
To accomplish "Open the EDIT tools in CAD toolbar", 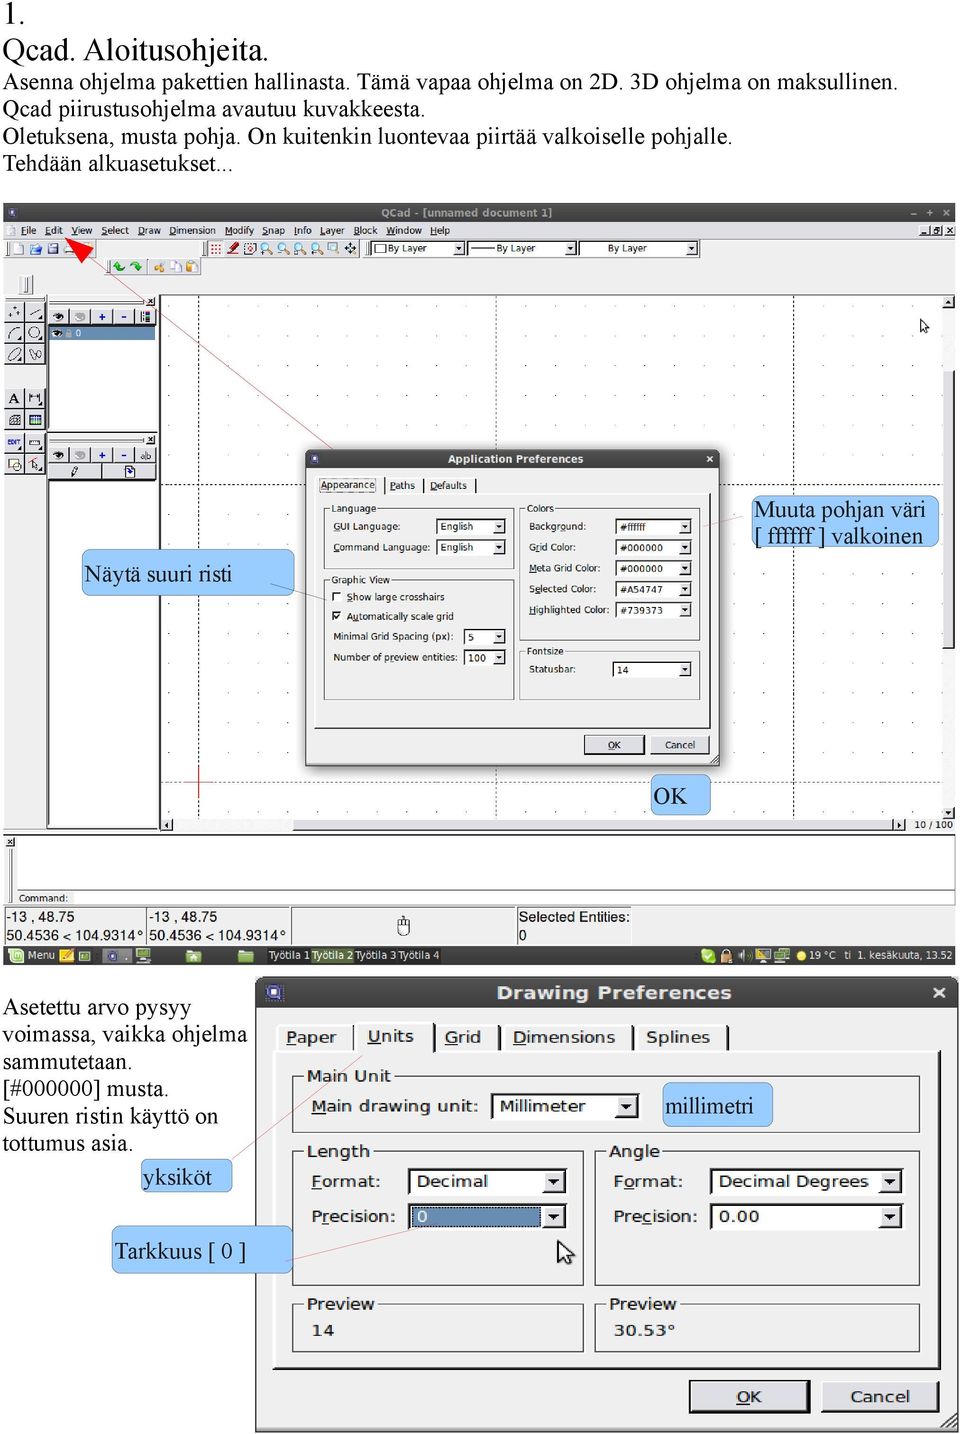I will (x=14, y=443).
